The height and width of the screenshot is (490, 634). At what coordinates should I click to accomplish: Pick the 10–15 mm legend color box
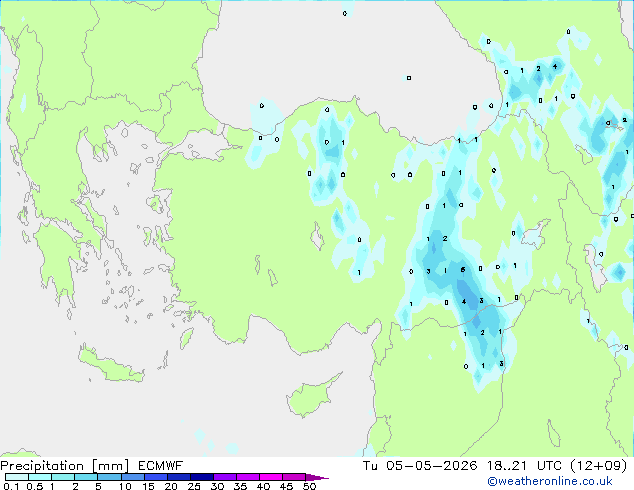click(x=133, y=477)
